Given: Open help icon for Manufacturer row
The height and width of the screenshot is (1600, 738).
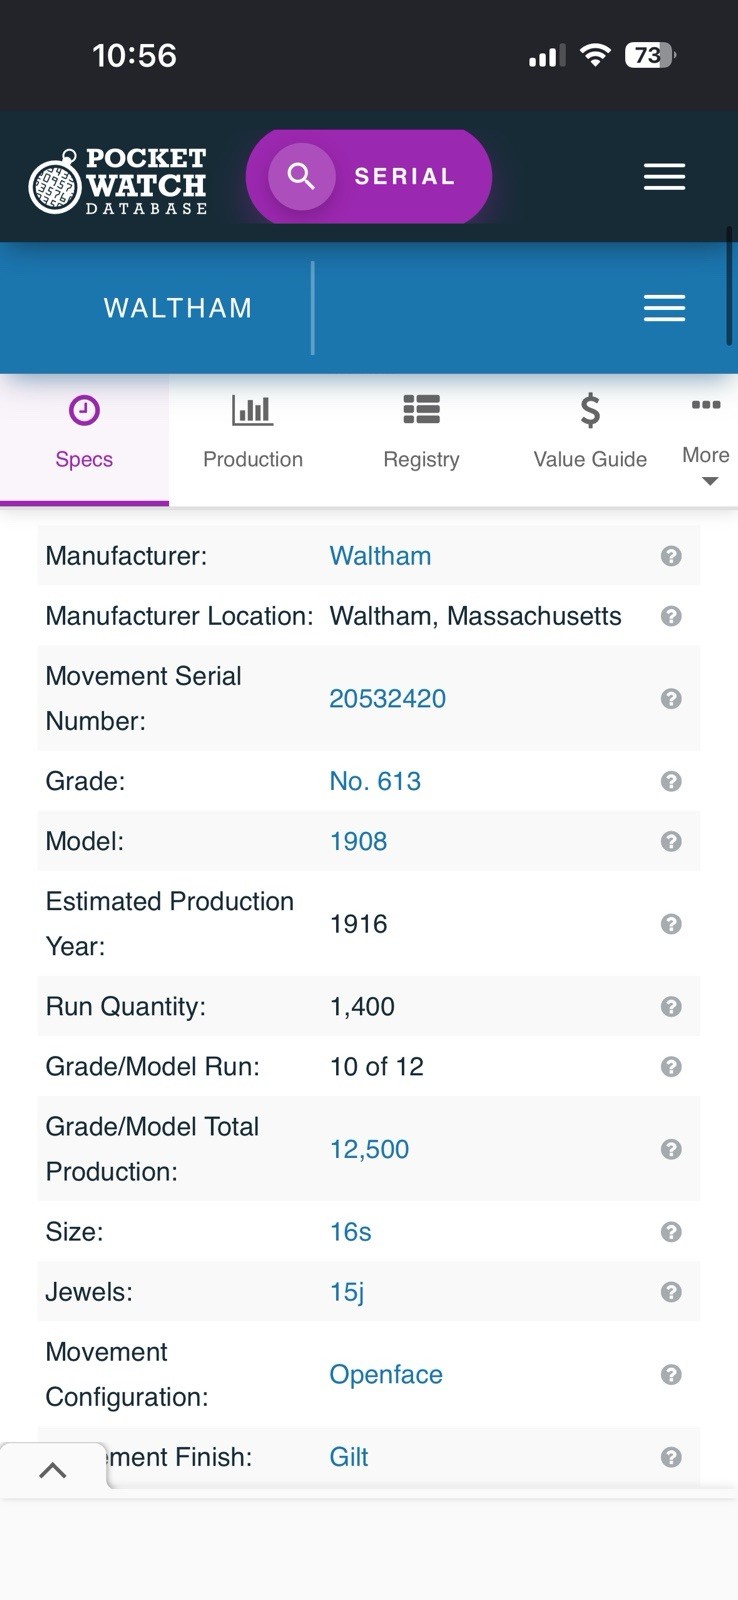Looking at the screenshot, I should pos(671,556).
